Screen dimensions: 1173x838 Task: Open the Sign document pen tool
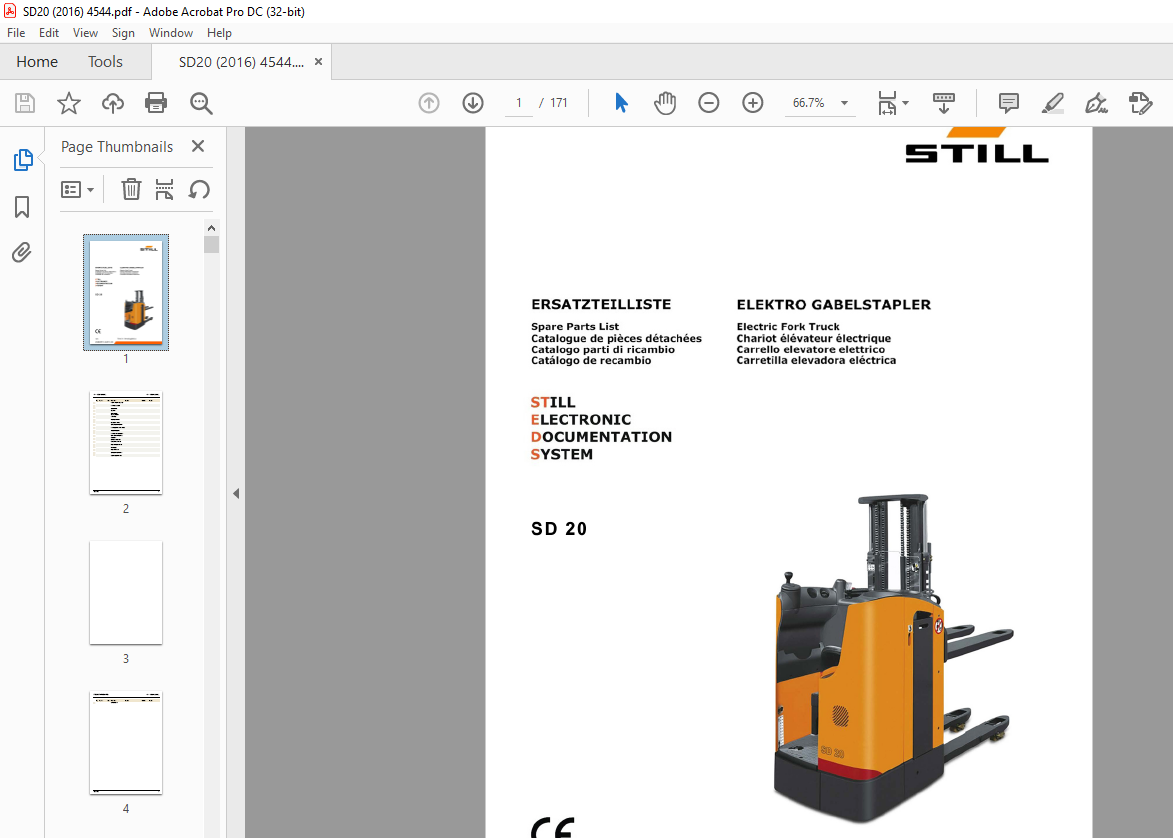coord(1096,103)
